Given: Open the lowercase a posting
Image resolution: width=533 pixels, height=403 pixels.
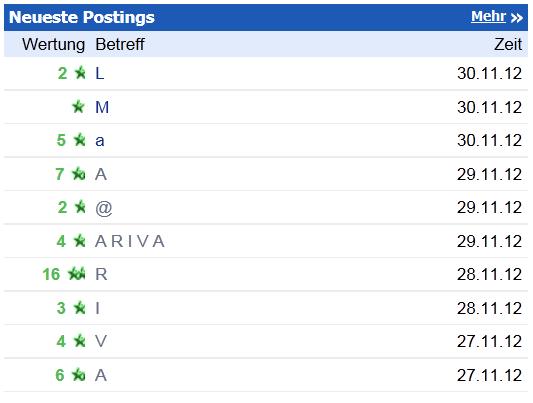Looking at the screenshot, I should pos(100,140).
